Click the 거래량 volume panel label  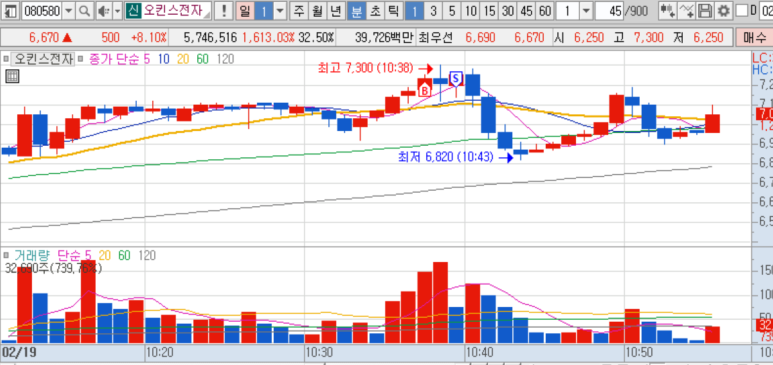pyautogui.click(x=32, y=255)
